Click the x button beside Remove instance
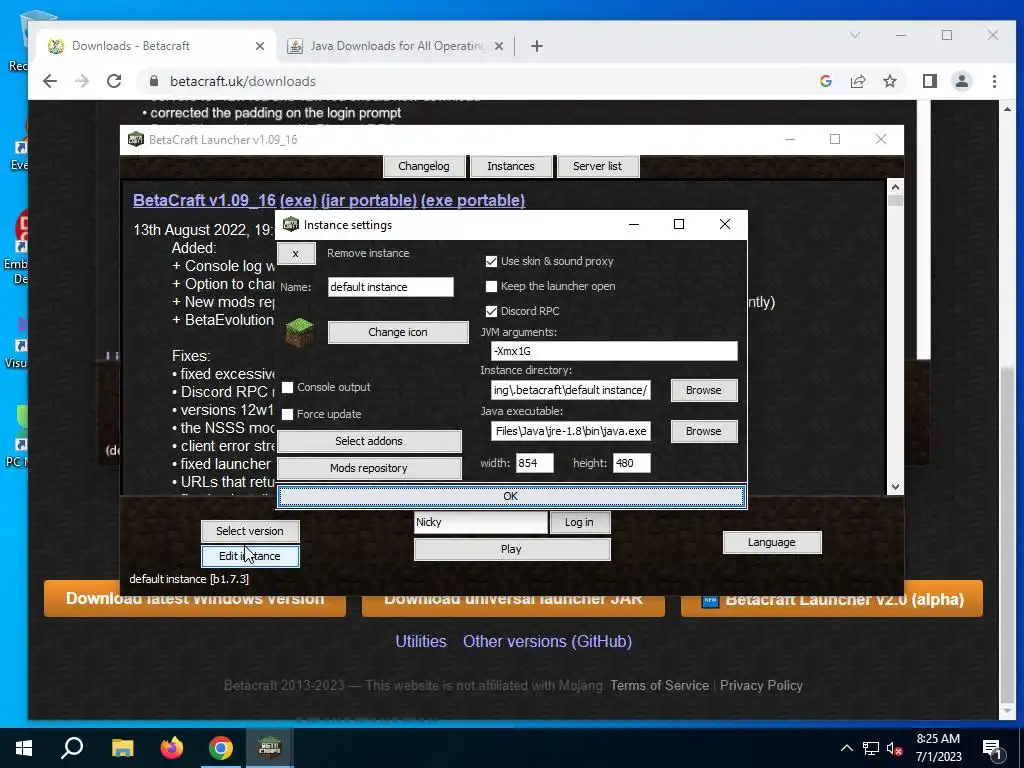The image size is (1024, 768). click(296, 253)
